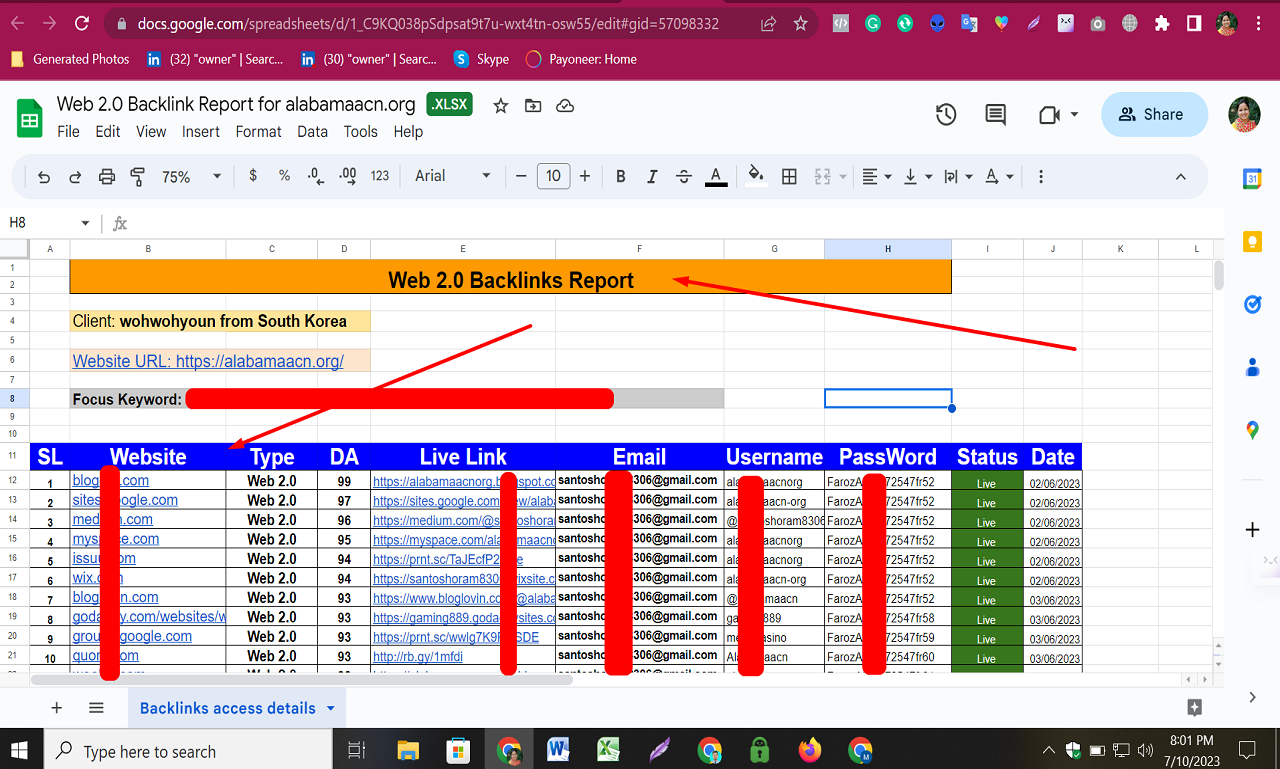This screenshot has height=769, width=1280.
Task: Toggle italic formatting
Action: 652,176
